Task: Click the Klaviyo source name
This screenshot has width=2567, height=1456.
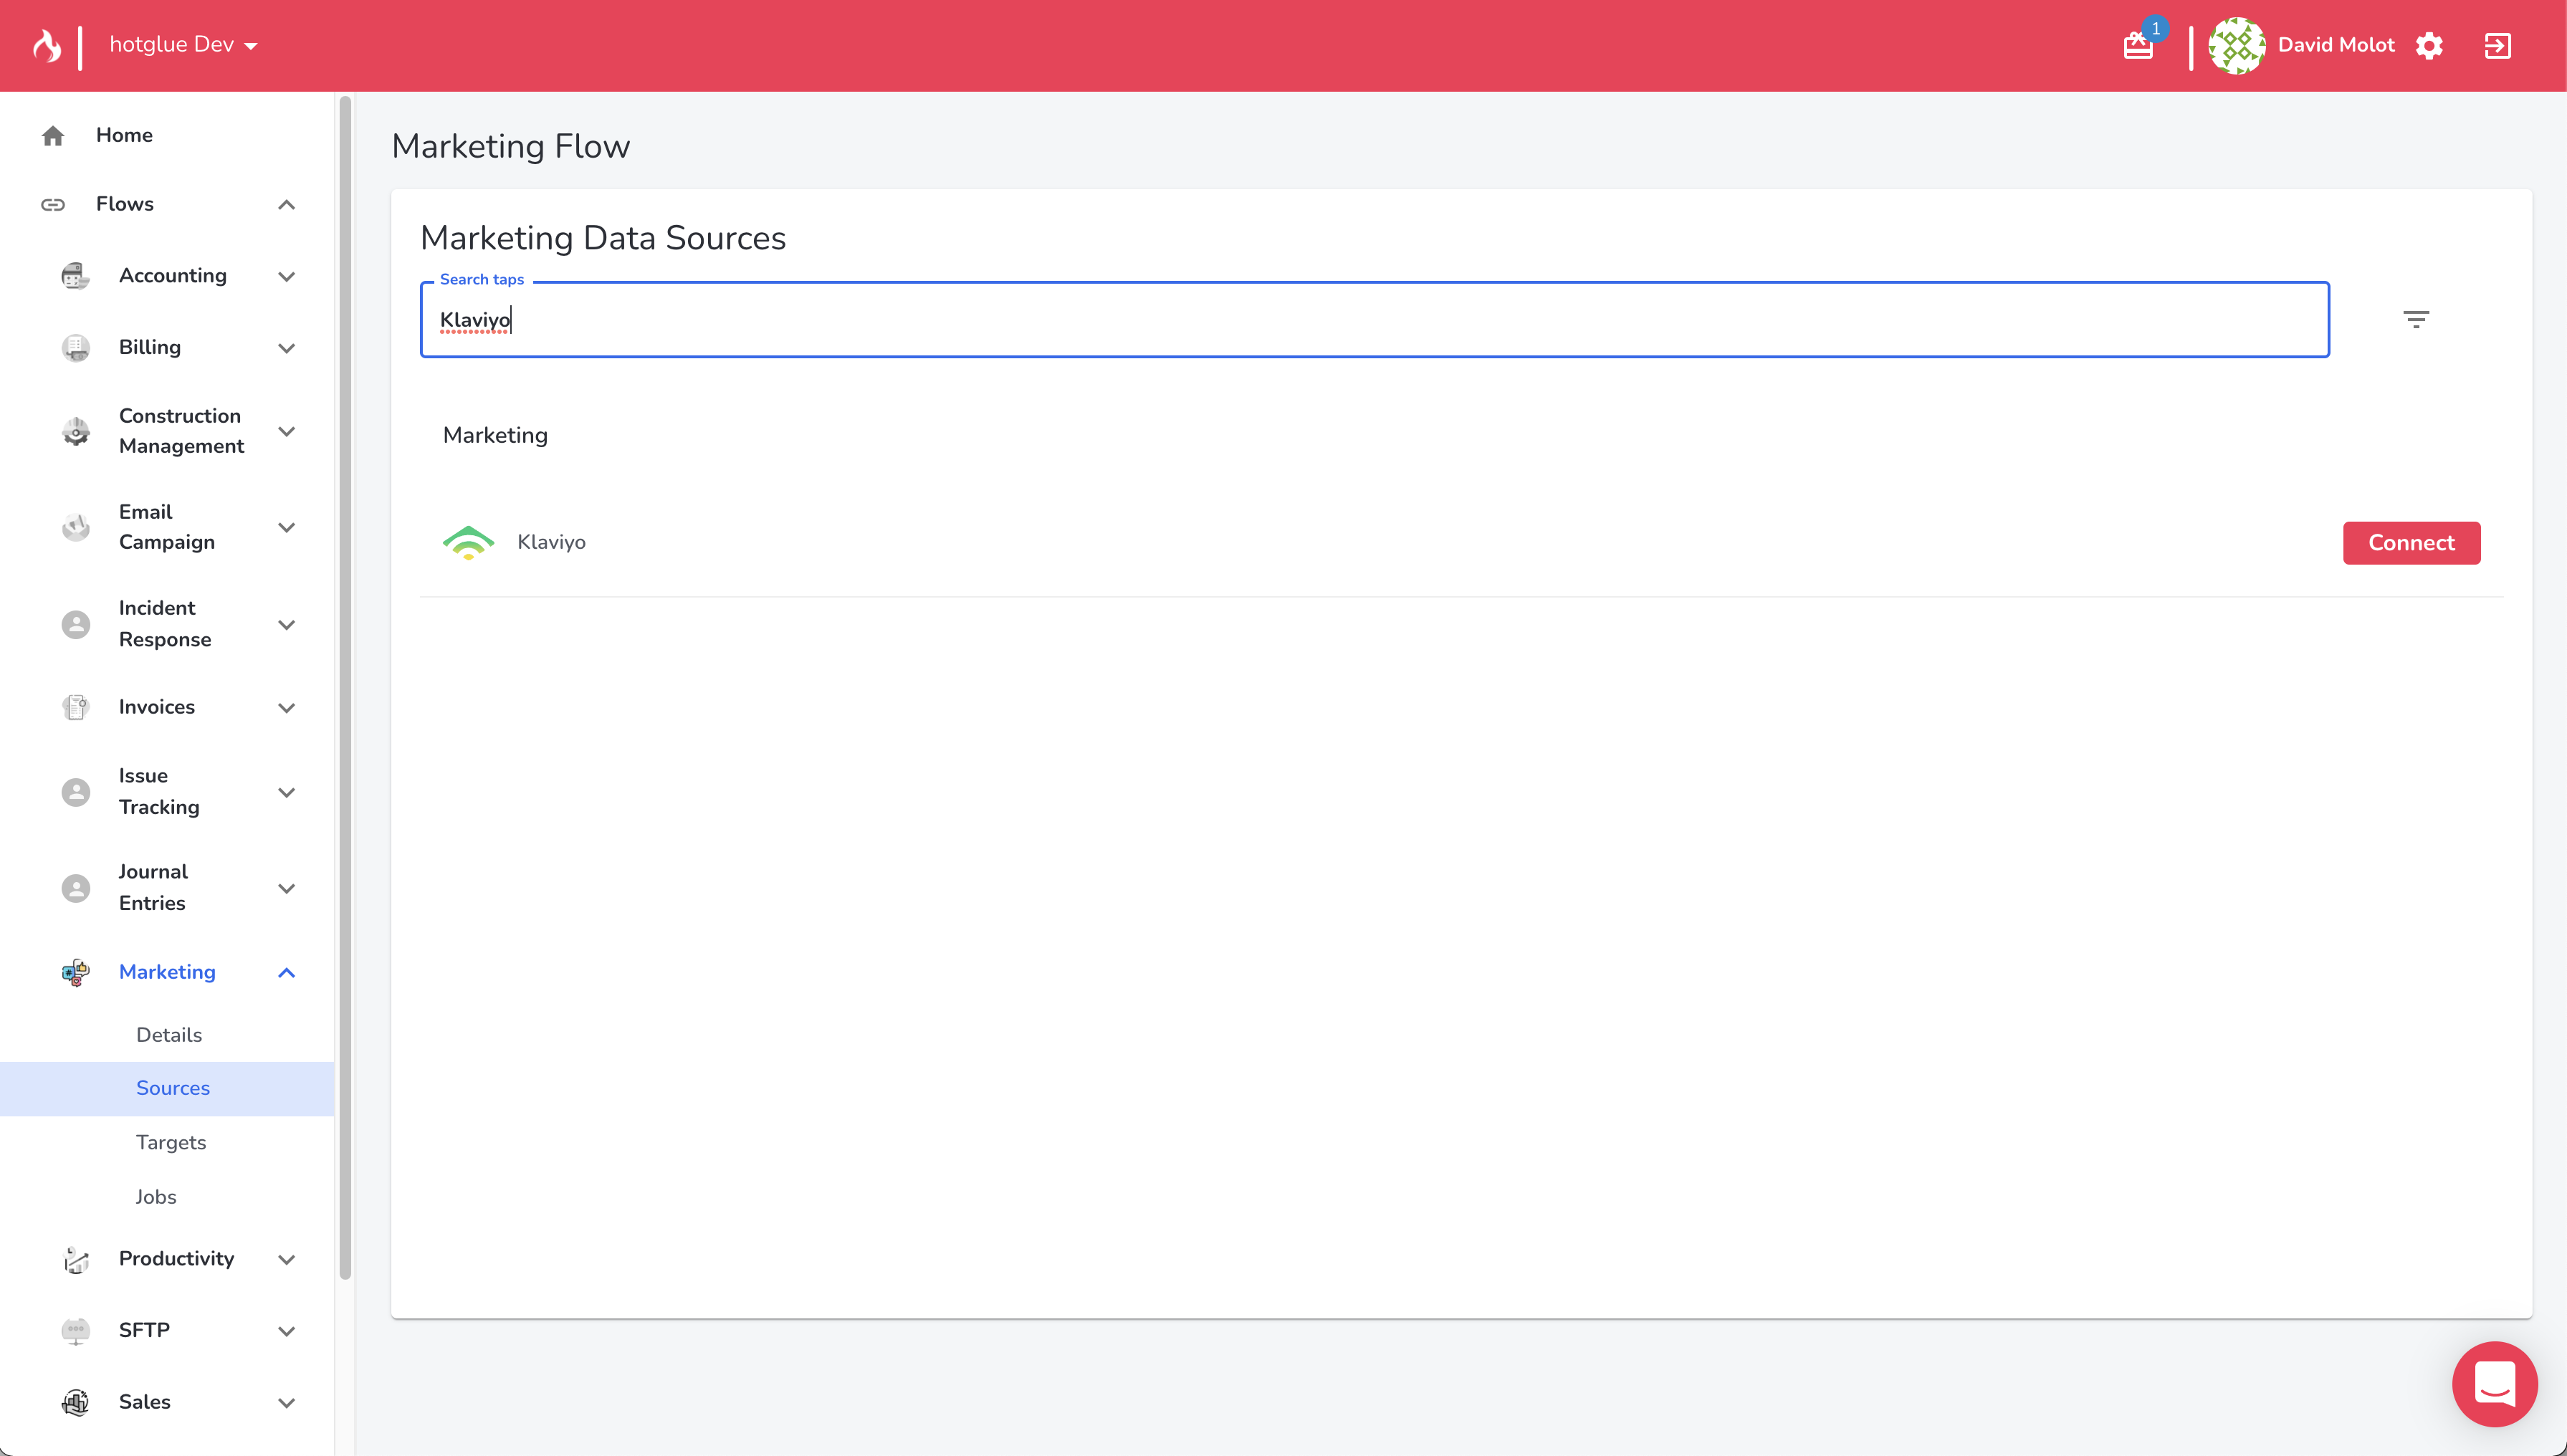Action: click(551, 542)
